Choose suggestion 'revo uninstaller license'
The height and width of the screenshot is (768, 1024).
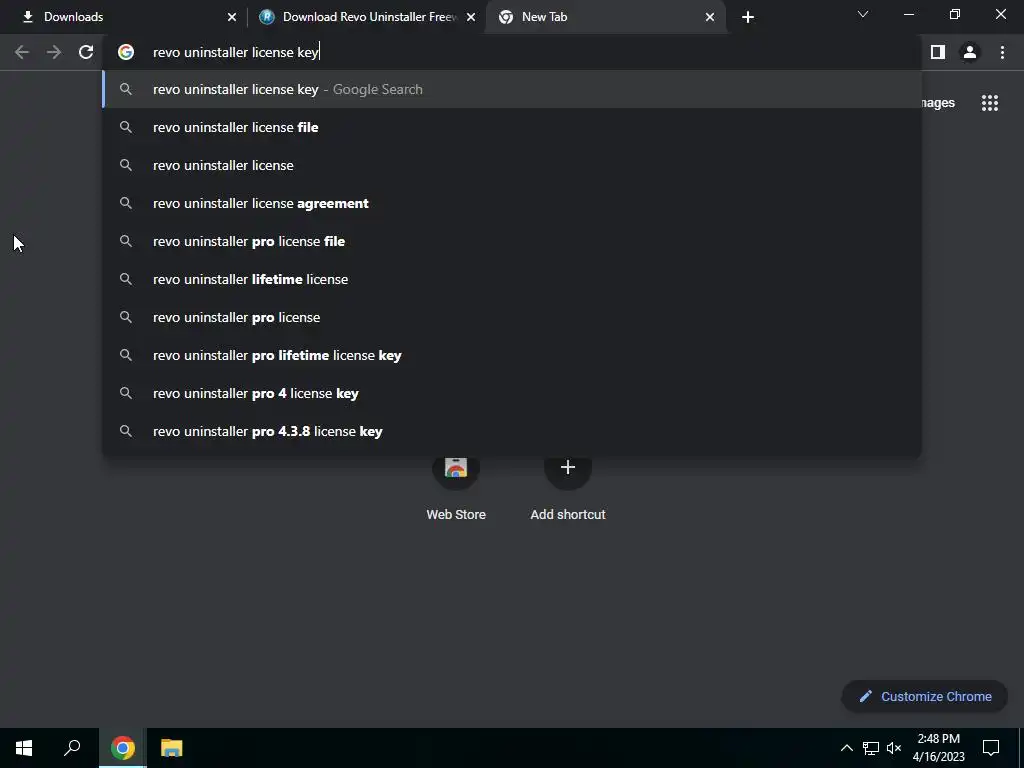point(512,165)
